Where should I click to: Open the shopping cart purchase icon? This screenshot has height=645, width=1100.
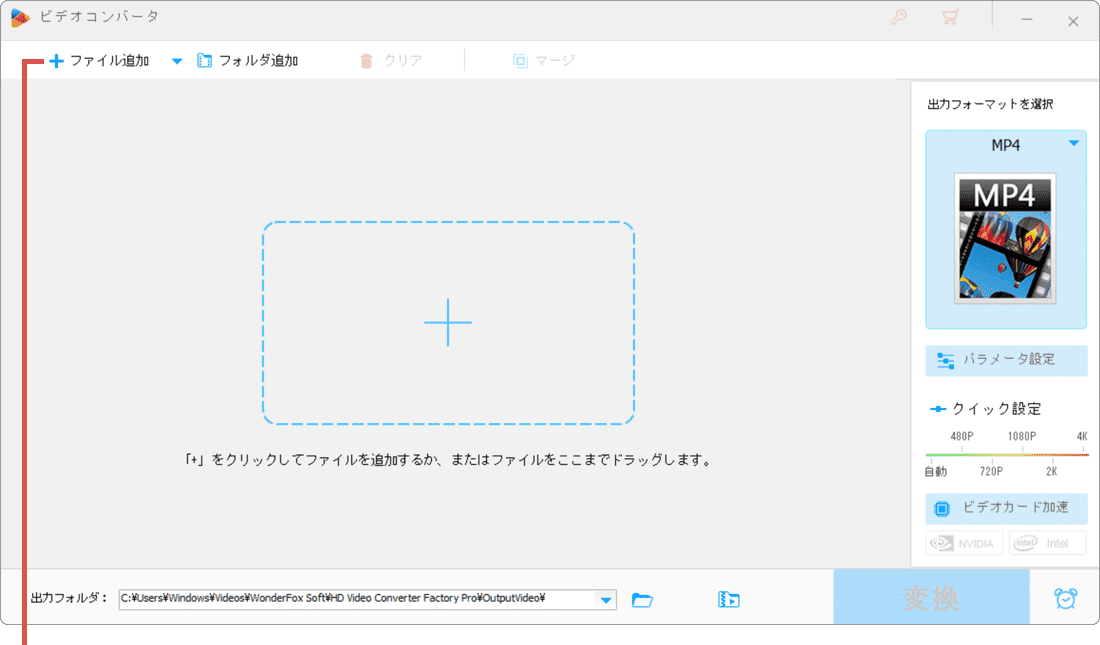[x=950, y=18]
